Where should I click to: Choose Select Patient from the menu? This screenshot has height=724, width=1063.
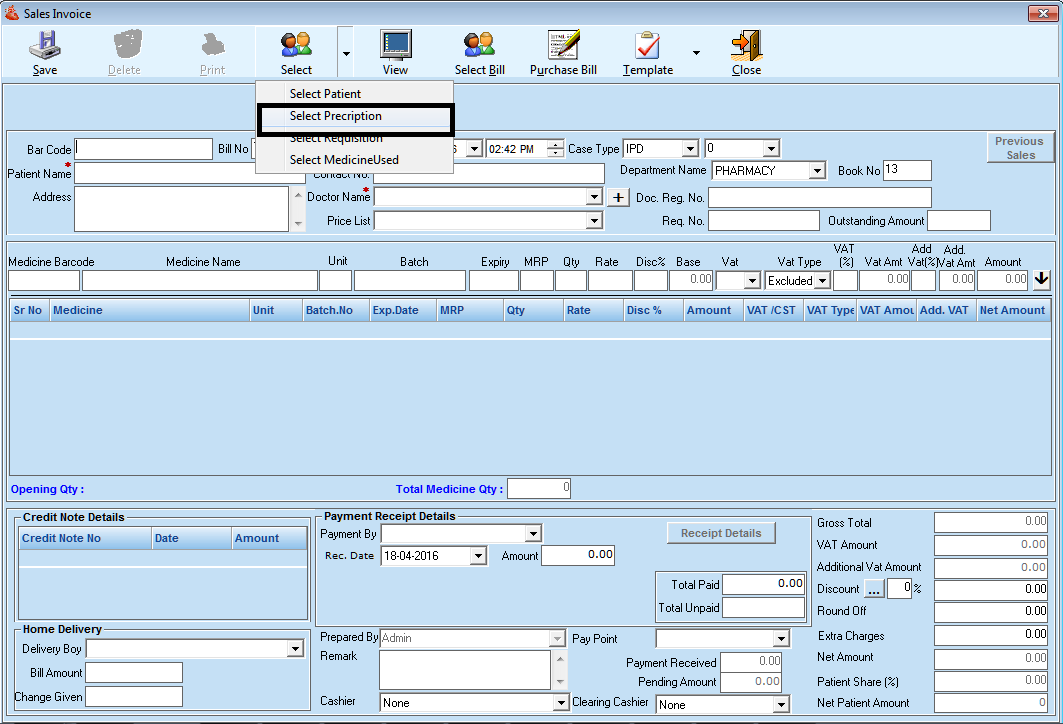(x=325, y=94)
